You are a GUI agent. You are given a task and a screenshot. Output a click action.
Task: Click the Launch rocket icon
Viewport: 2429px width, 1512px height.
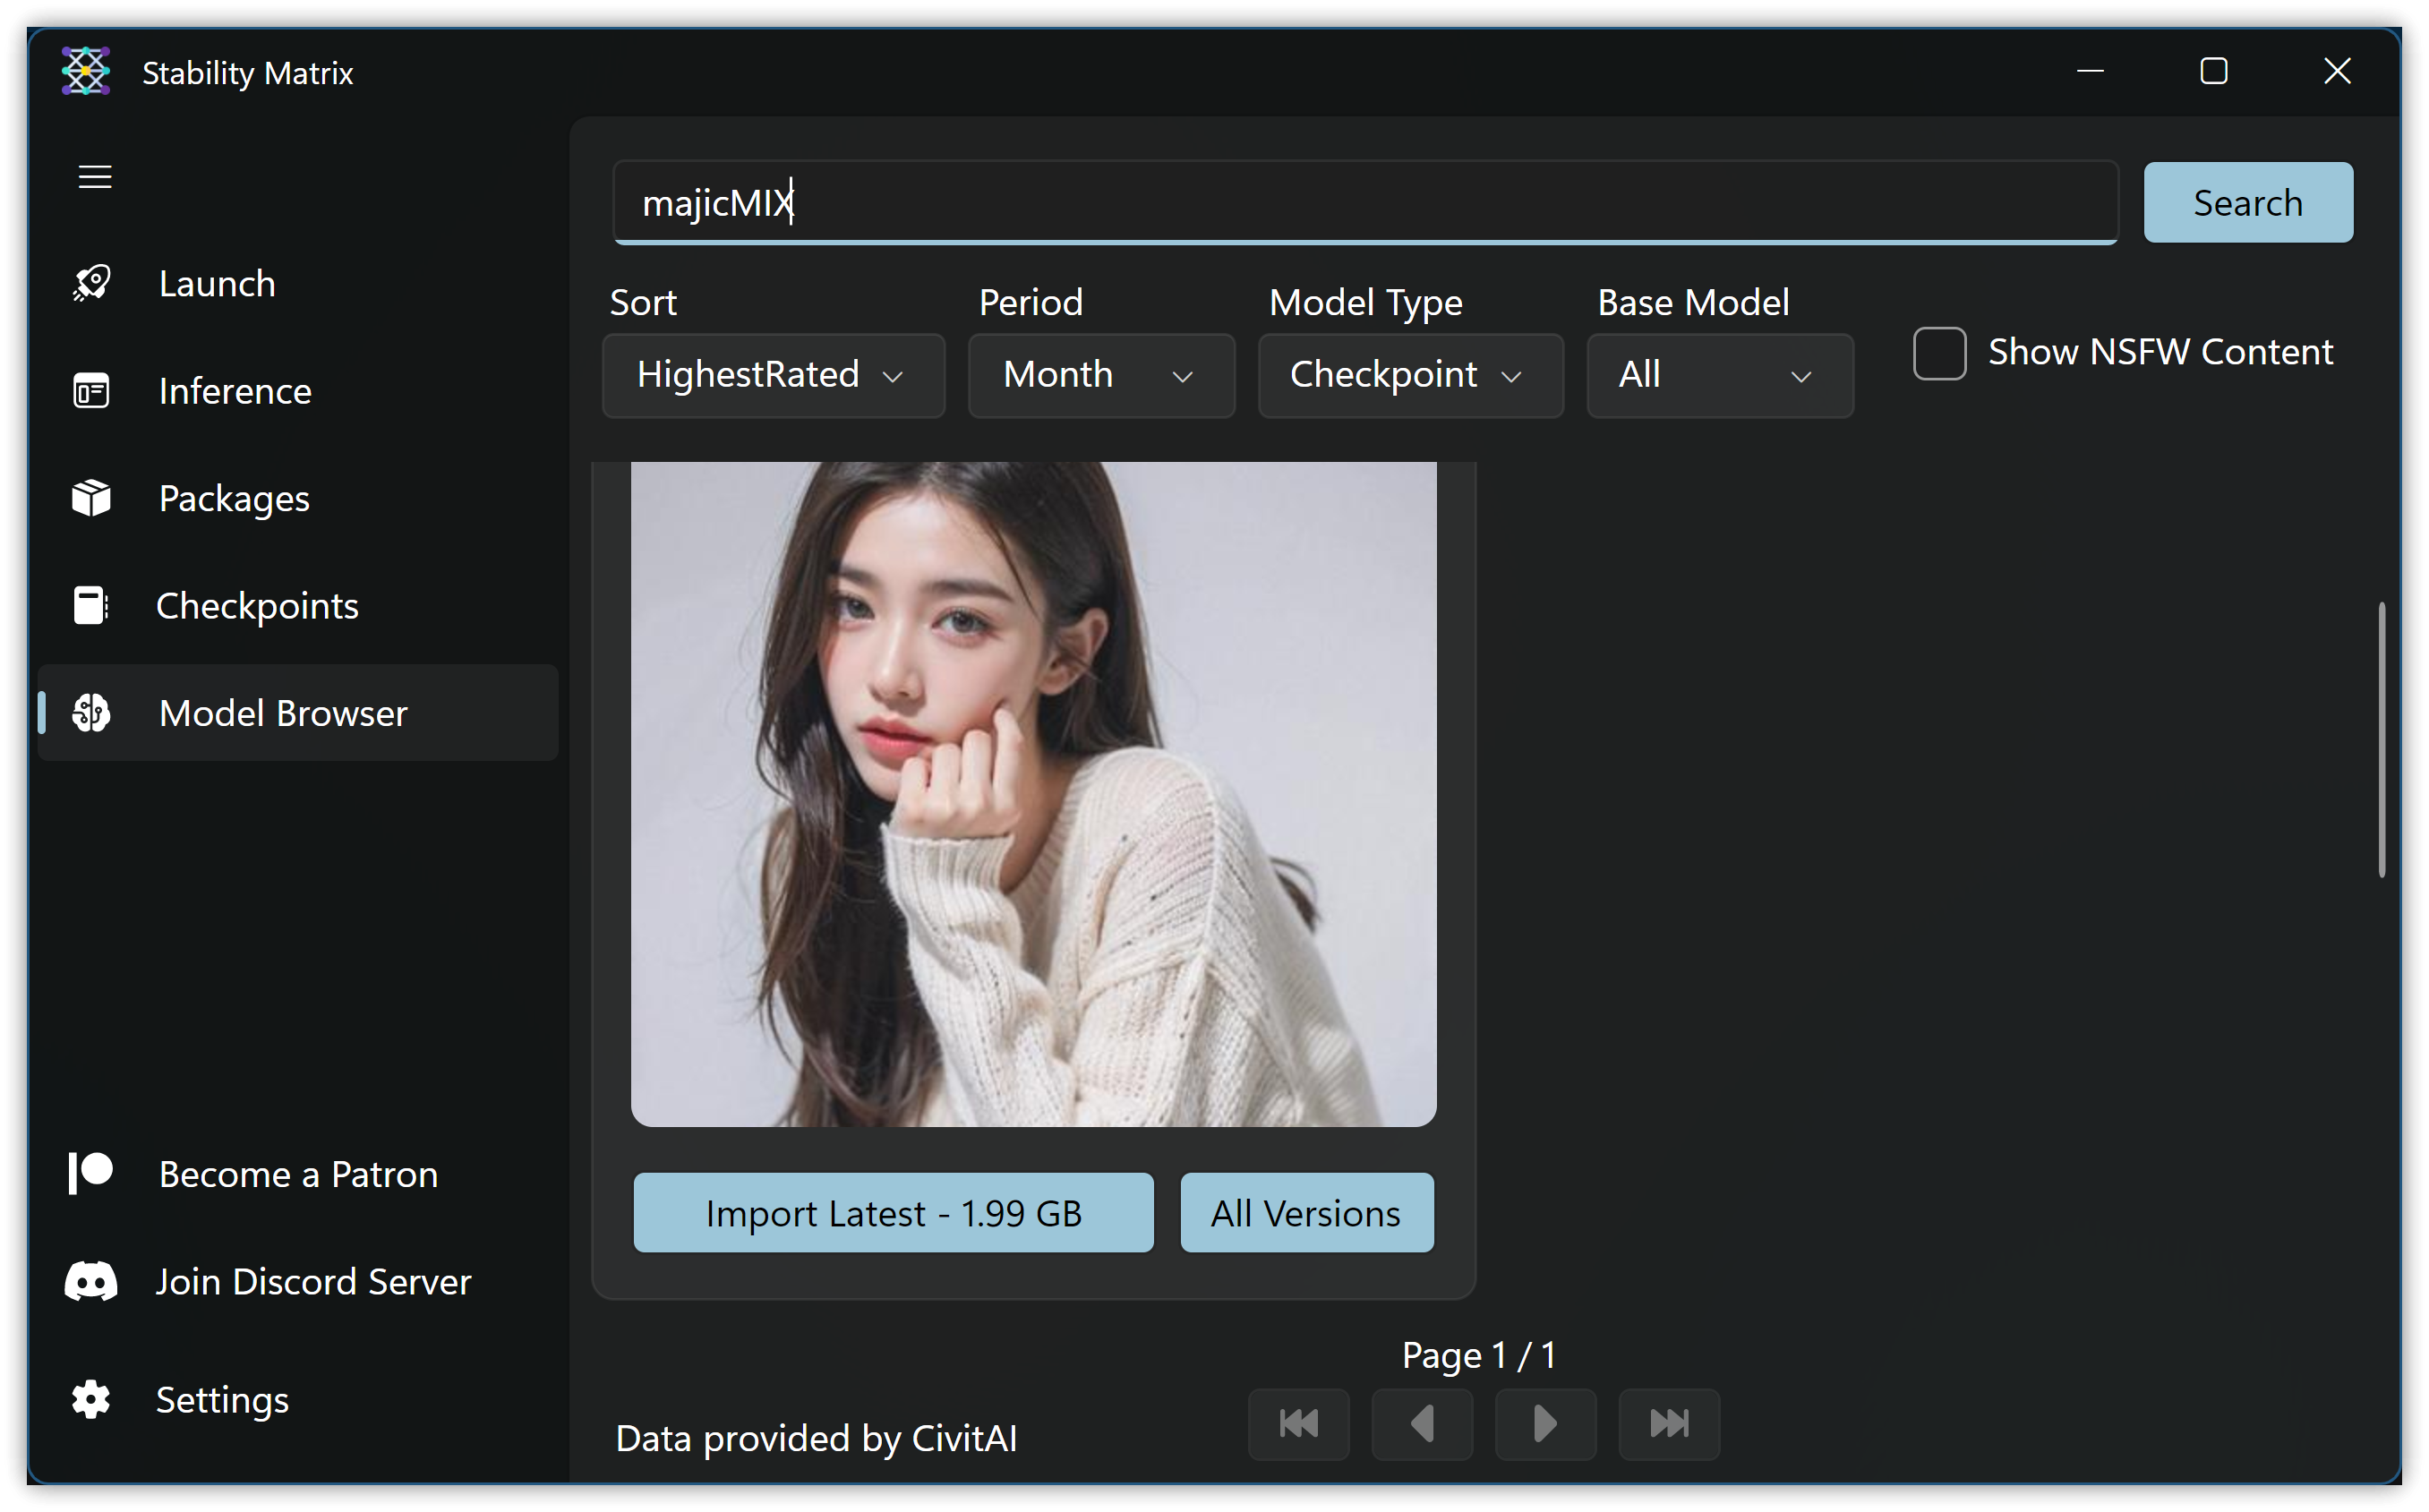(91, 283)
